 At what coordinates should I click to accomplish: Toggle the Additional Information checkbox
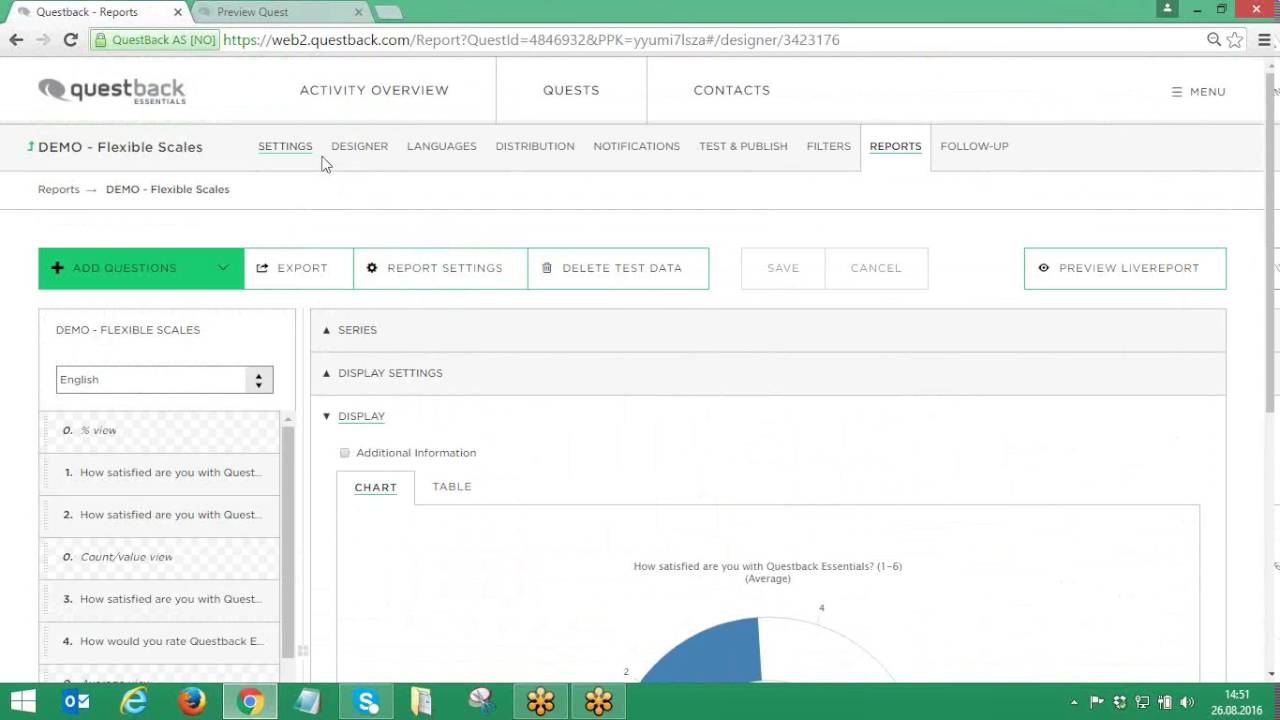pyautogui.click(x=345, y=453)
